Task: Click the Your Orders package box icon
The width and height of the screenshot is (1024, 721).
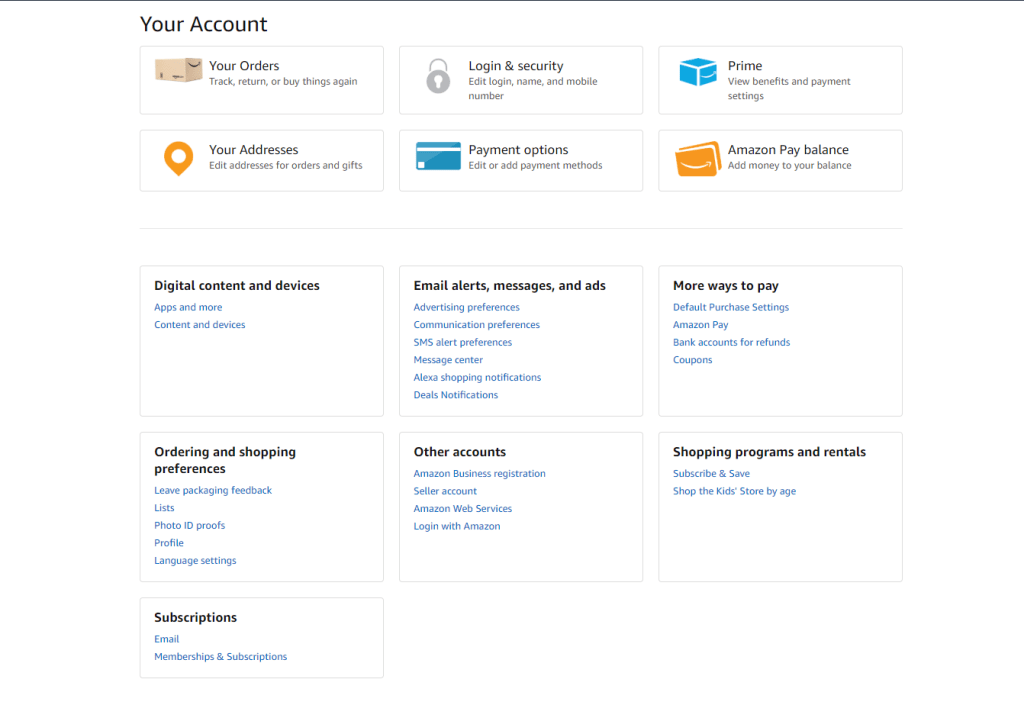Action: coord(178,70)
